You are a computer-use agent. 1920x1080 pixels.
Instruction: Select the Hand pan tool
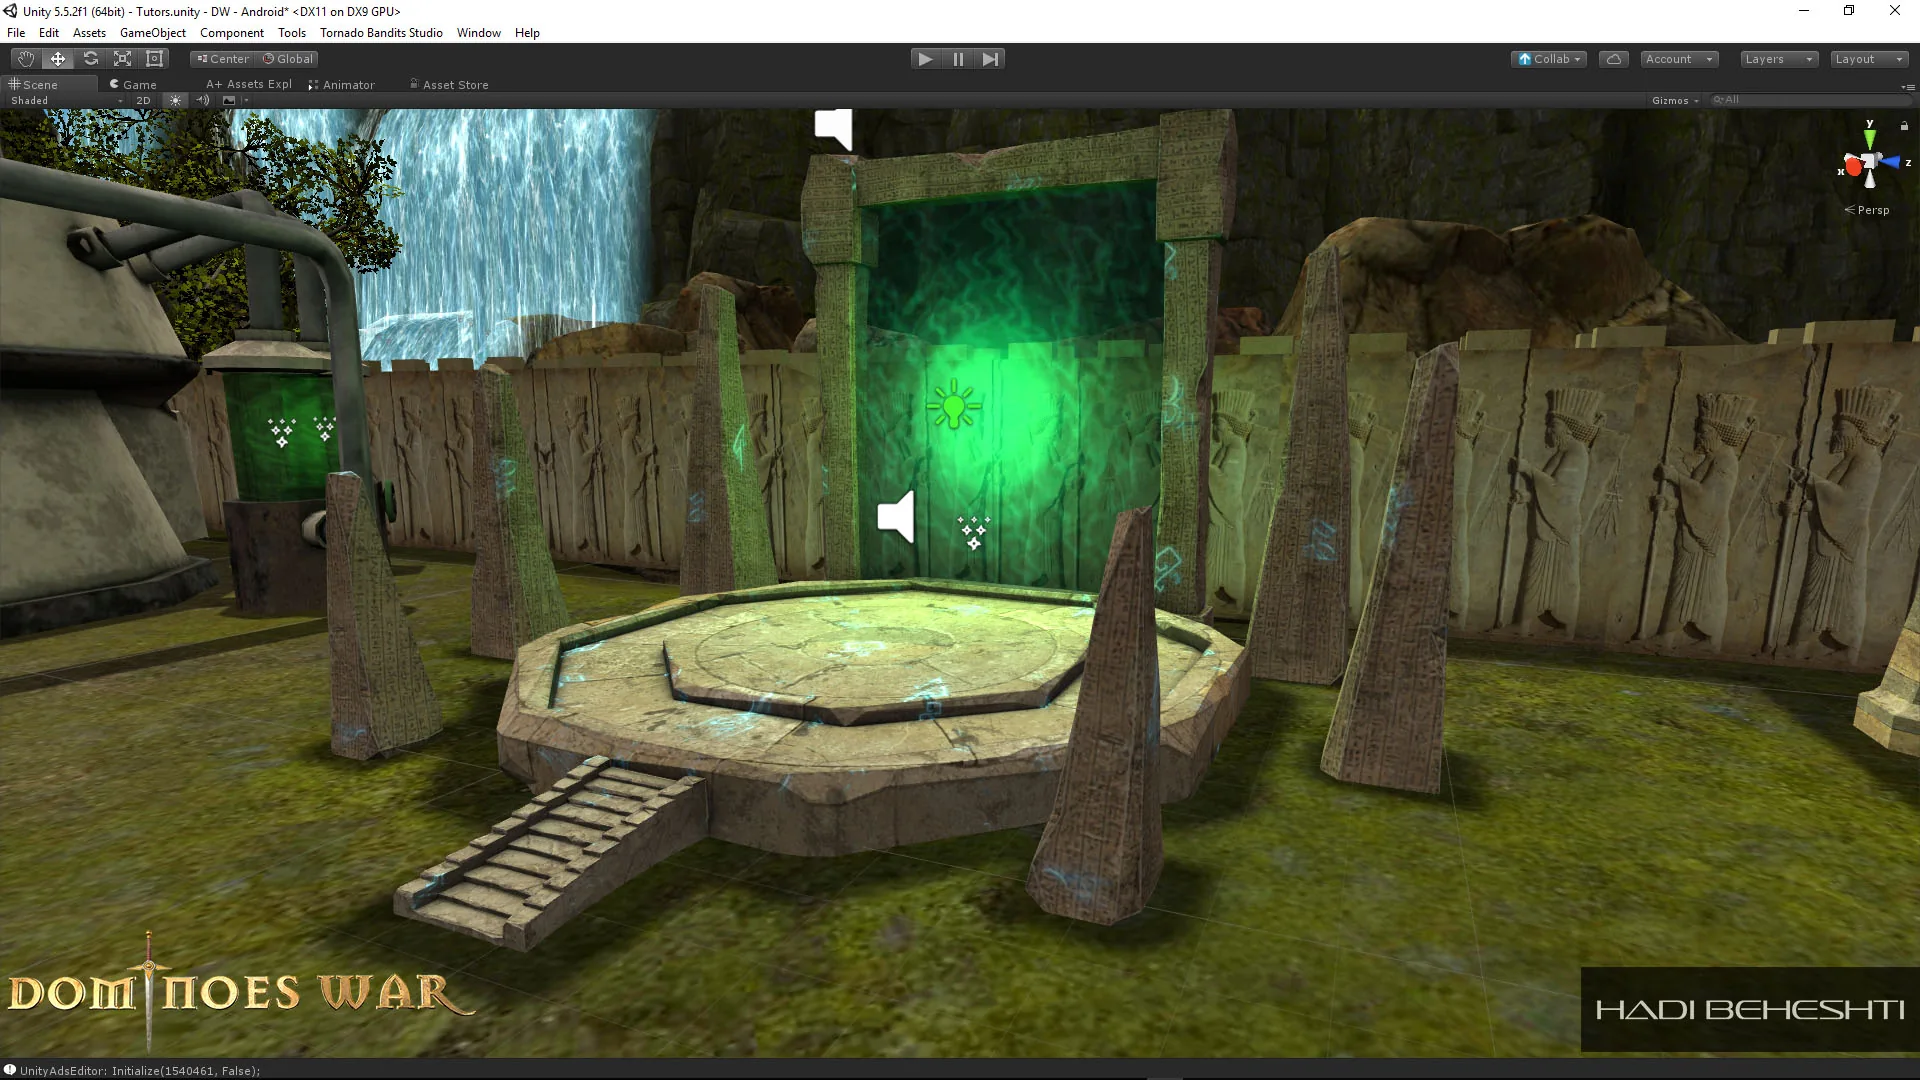(x=25, y=59)
